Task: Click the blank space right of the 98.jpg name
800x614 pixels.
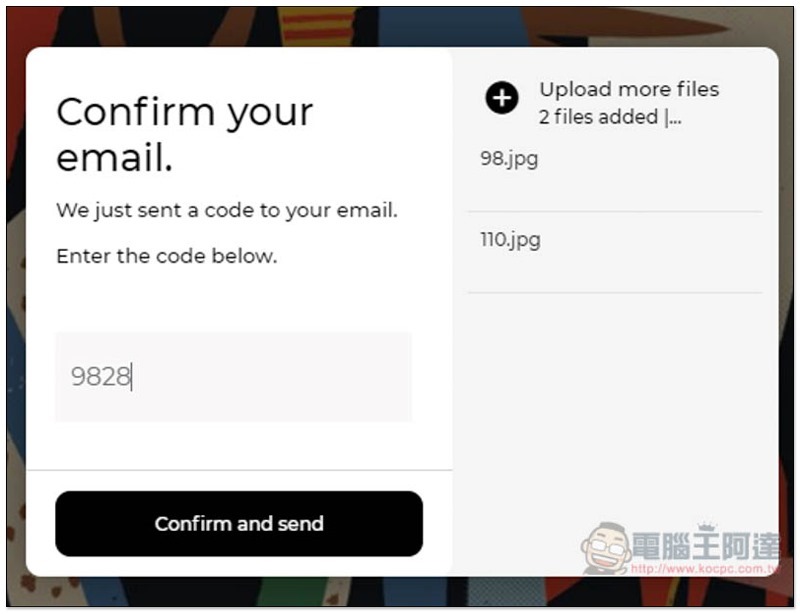Action: coord(651,159)
